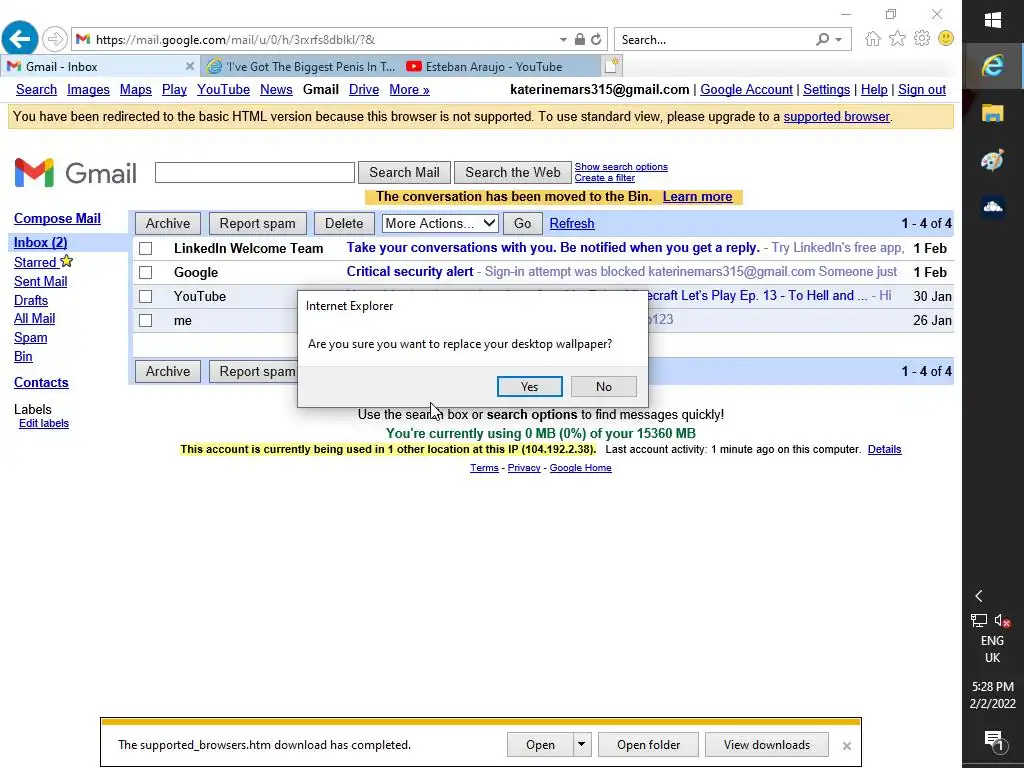The width and height of the screenshot is (1024, 768).
Task: Open Compose Mail
Action: pyautogui.click(x=57, y=218)
